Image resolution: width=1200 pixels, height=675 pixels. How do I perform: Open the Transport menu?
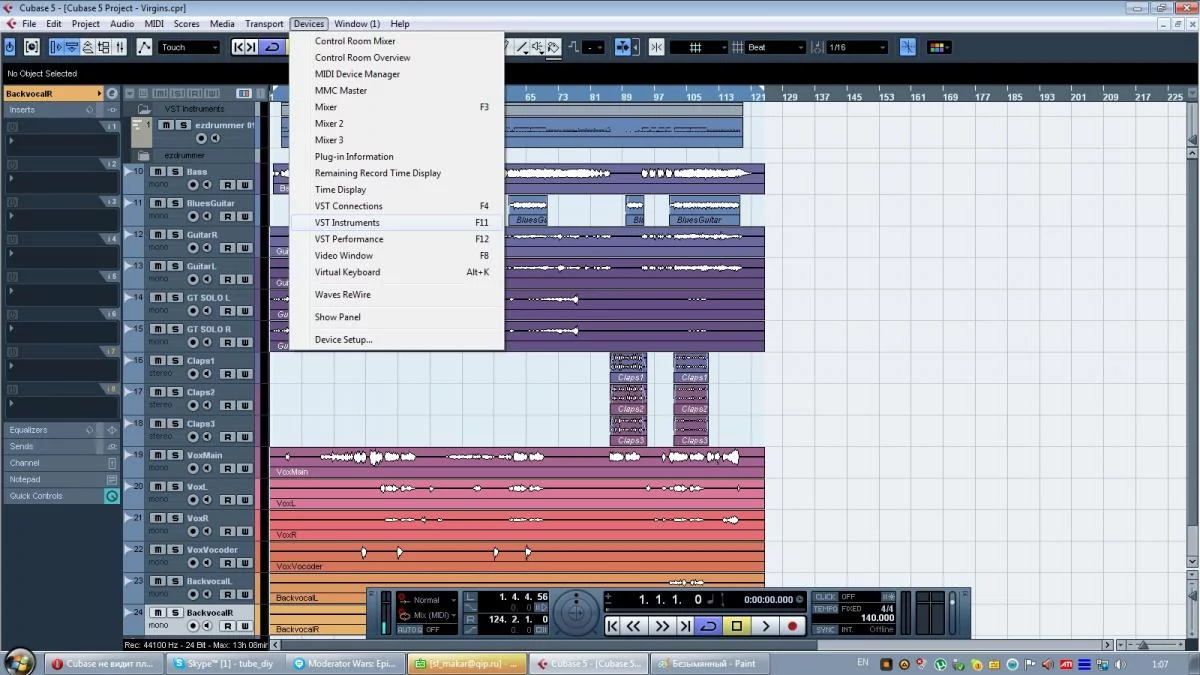264,24
